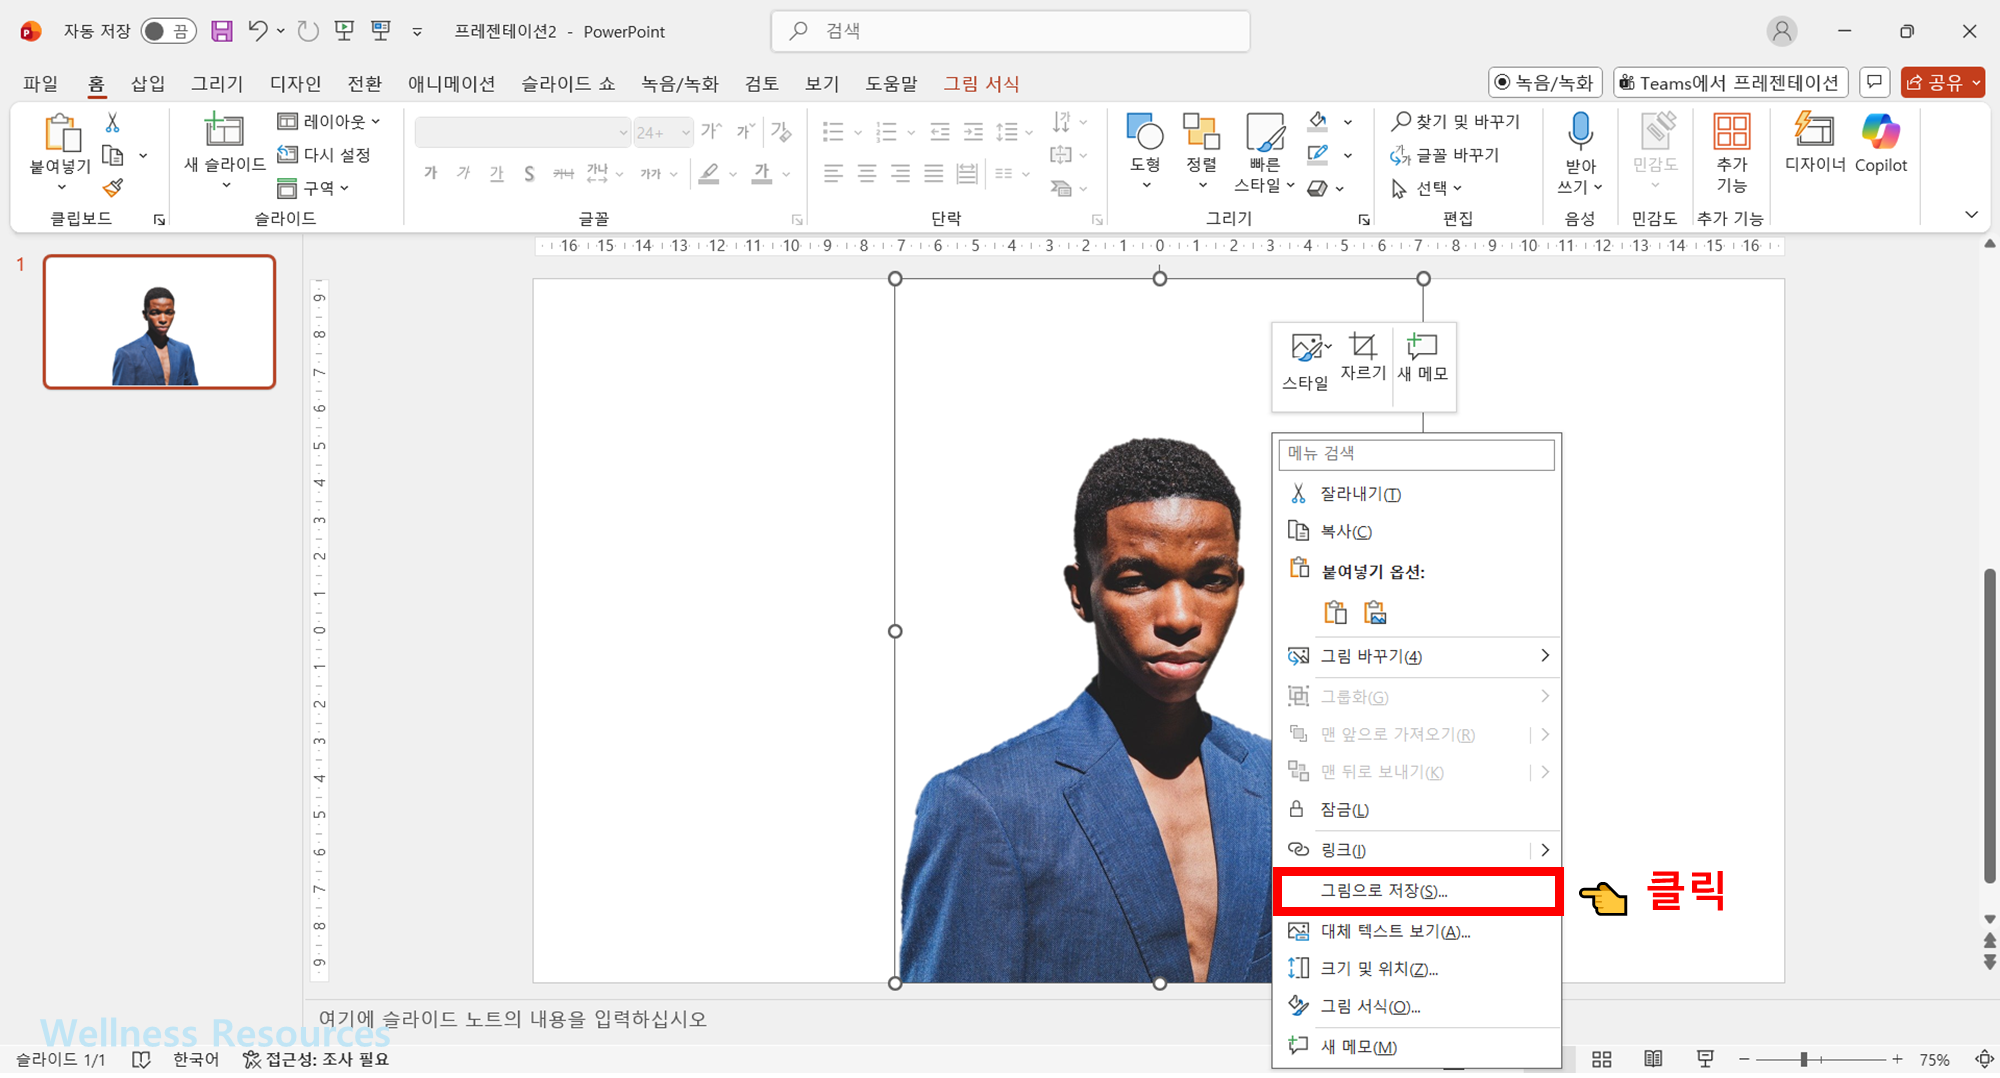Viewport: 2000px width, 1078px height.
Task: Click the Format Painter brush icon
Action: (x=112, y=188)
